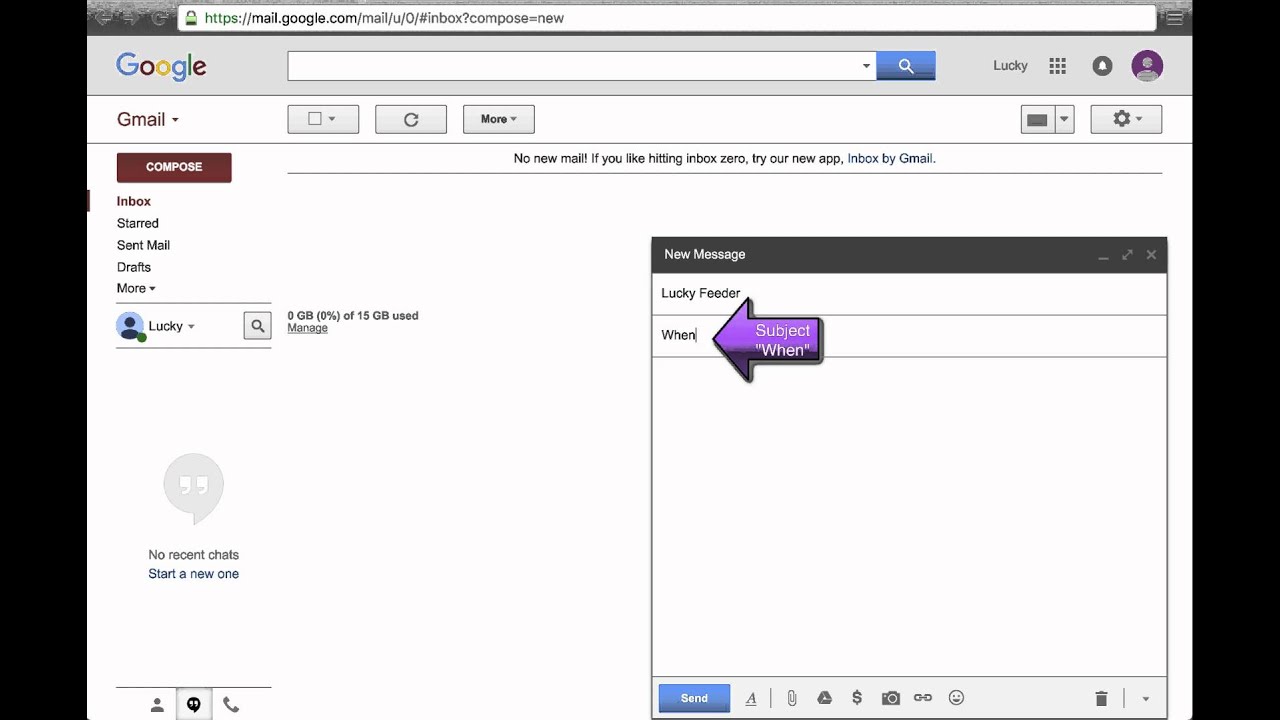
Task: Click the recipient field Lucky Feeder
Action: 909,293
